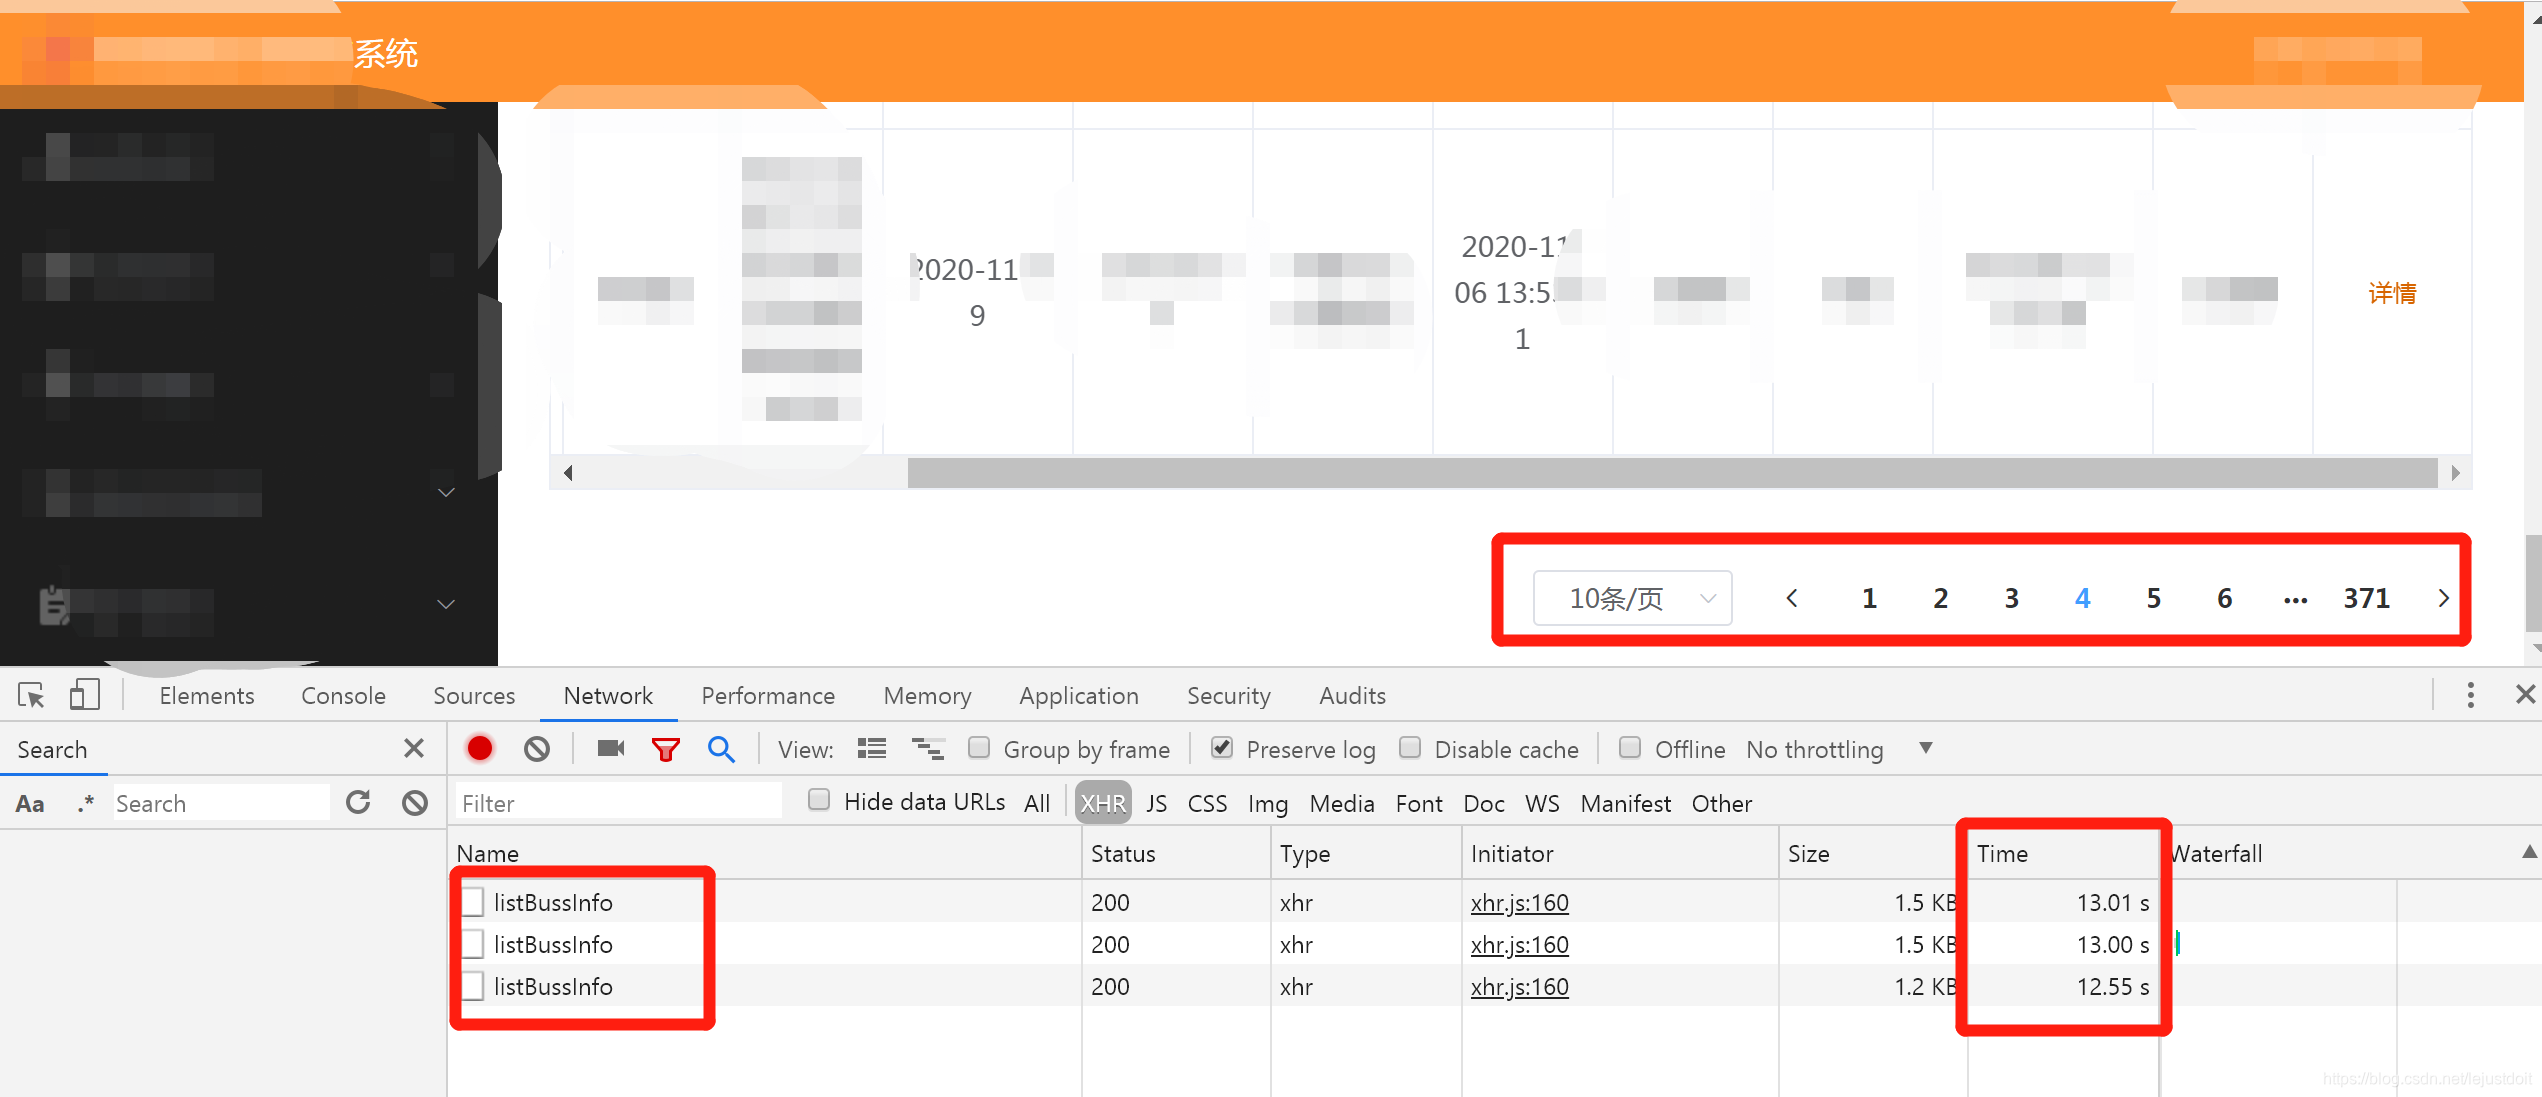
Task: Click the inspect element picker icon
Action: pos(31,695)
